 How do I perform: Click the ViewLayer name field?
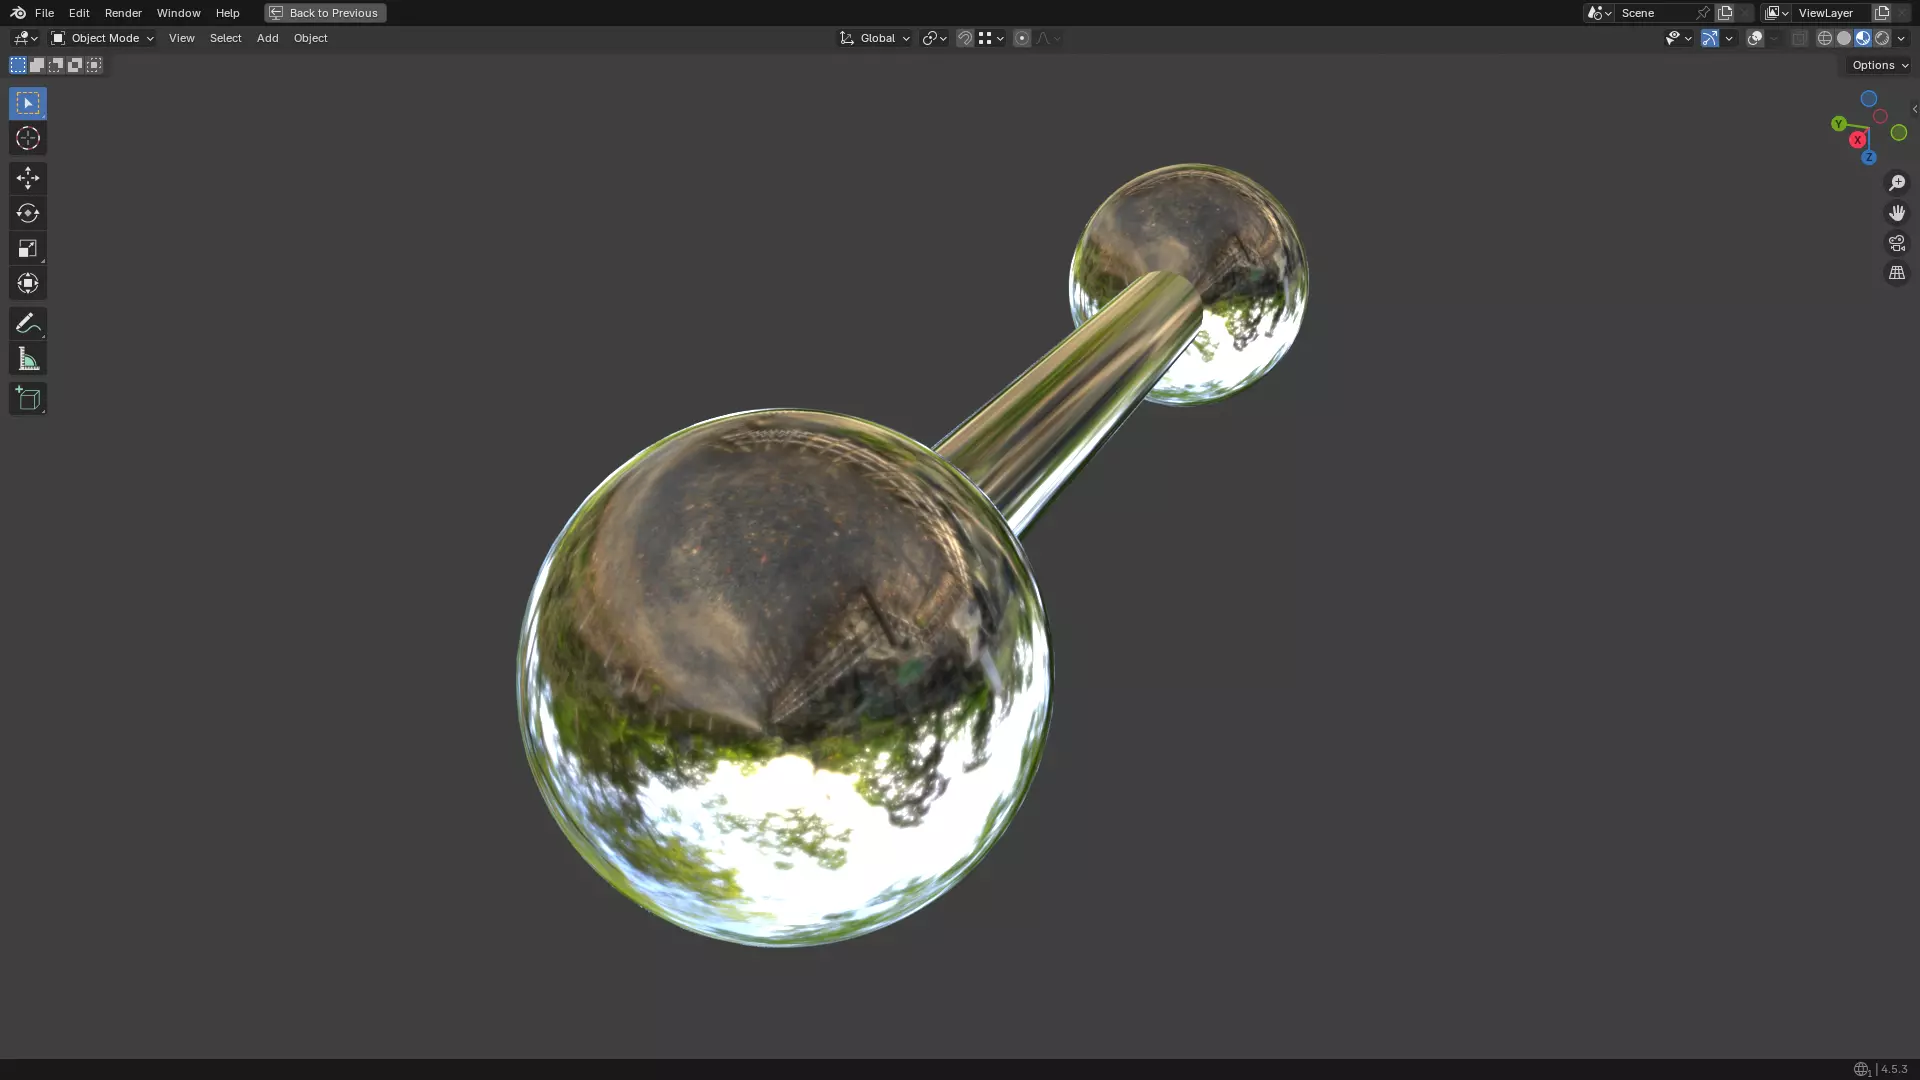point(1832,13)
